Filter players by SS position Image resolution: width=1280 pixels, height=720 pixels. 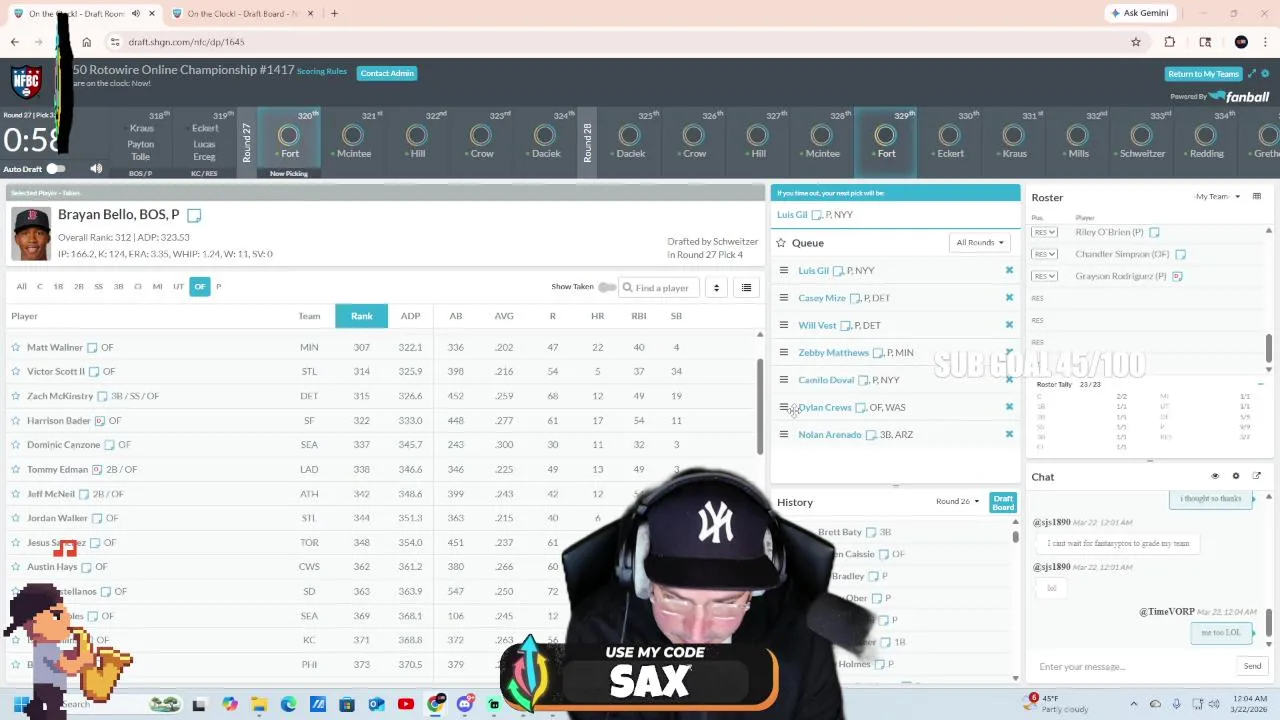coord(98,287)
